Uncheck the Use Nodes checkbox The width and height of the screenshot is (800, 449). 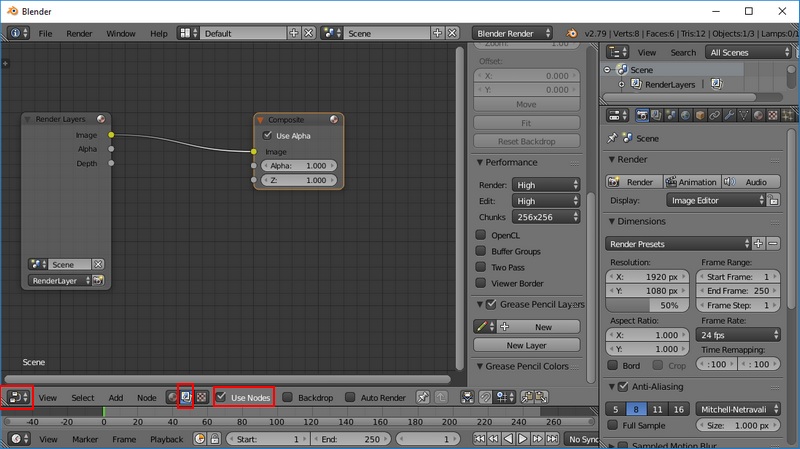tap(221, 396)
